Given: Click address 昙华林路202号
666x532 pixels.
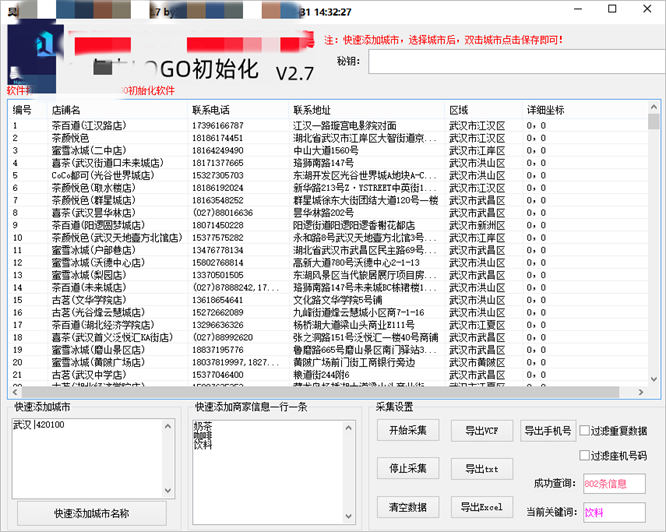Looking at the screenshot, I should click(x=323, y=213).
